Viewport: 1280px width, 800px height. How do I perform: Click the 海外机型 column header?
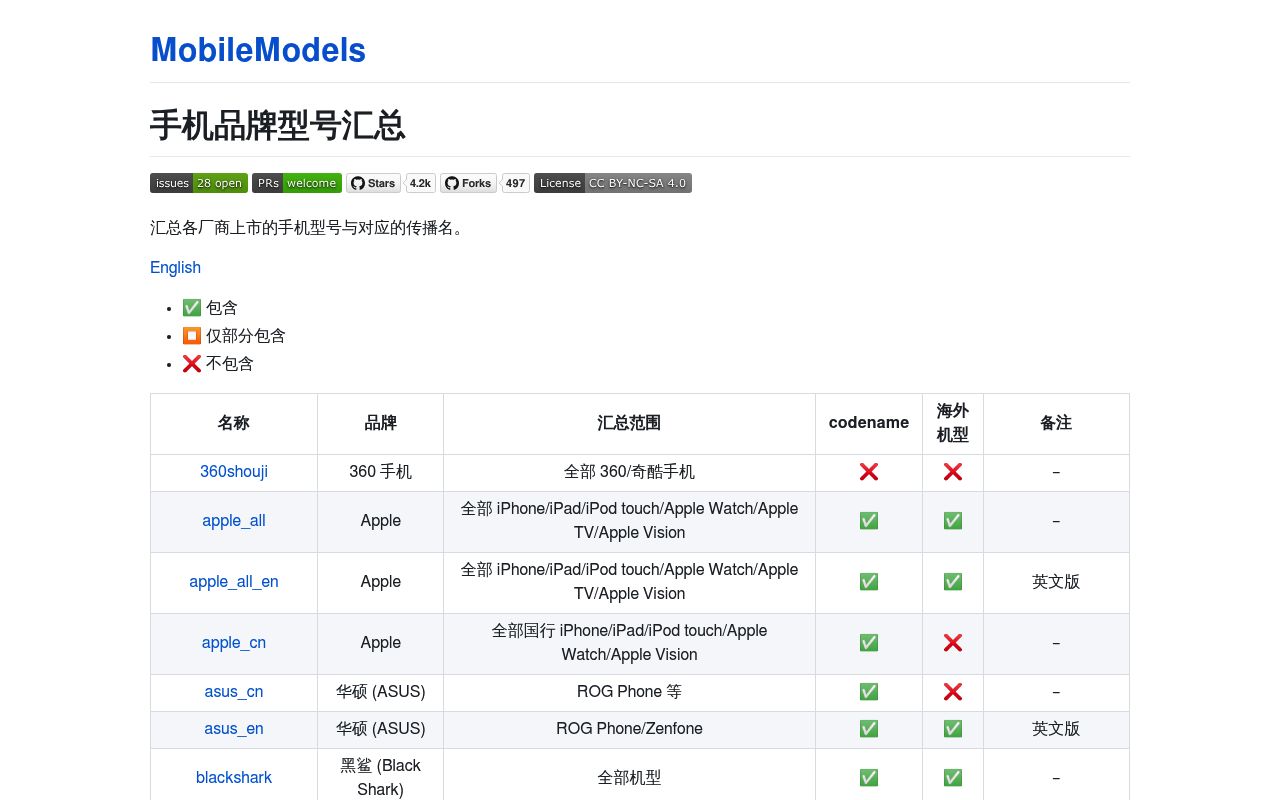pyautogui.click(x=953, y=423)
